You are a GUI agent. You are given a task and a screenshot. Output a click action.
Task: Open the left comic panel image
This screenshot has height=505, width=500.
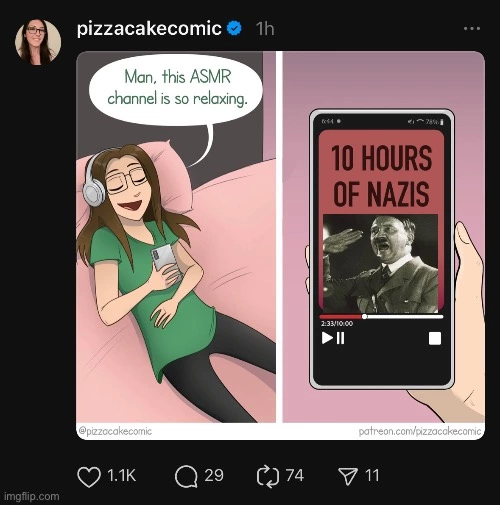coord(176,237)
